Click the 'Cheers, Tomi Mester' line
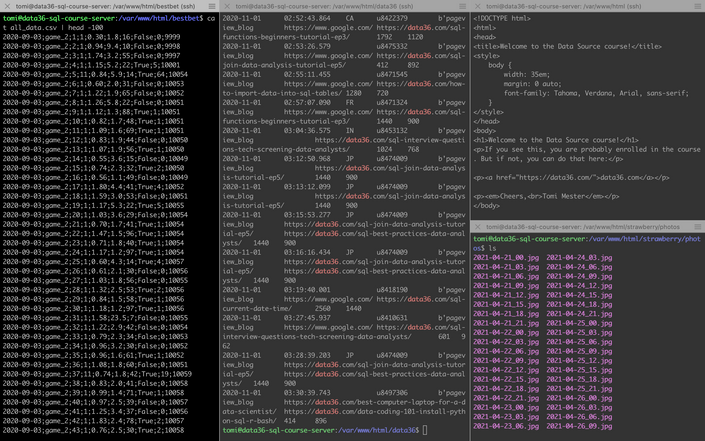705x441 pixels. 546,196
